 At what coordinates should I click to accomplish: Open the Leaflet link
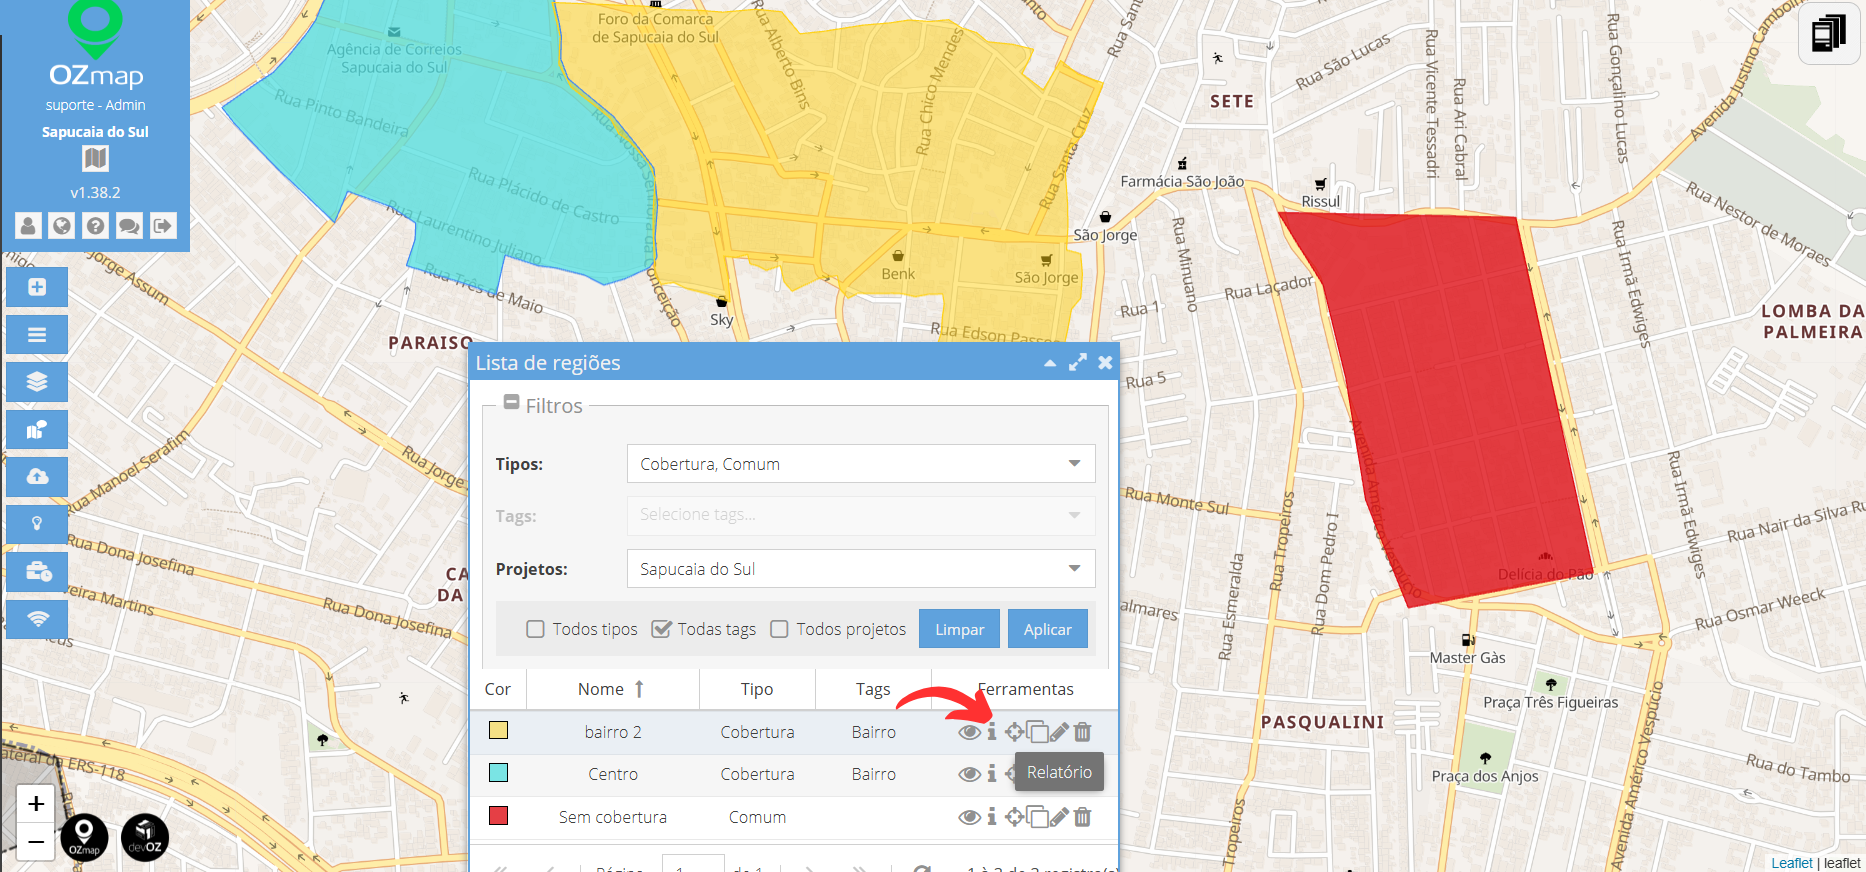(x=1791, y=863)
